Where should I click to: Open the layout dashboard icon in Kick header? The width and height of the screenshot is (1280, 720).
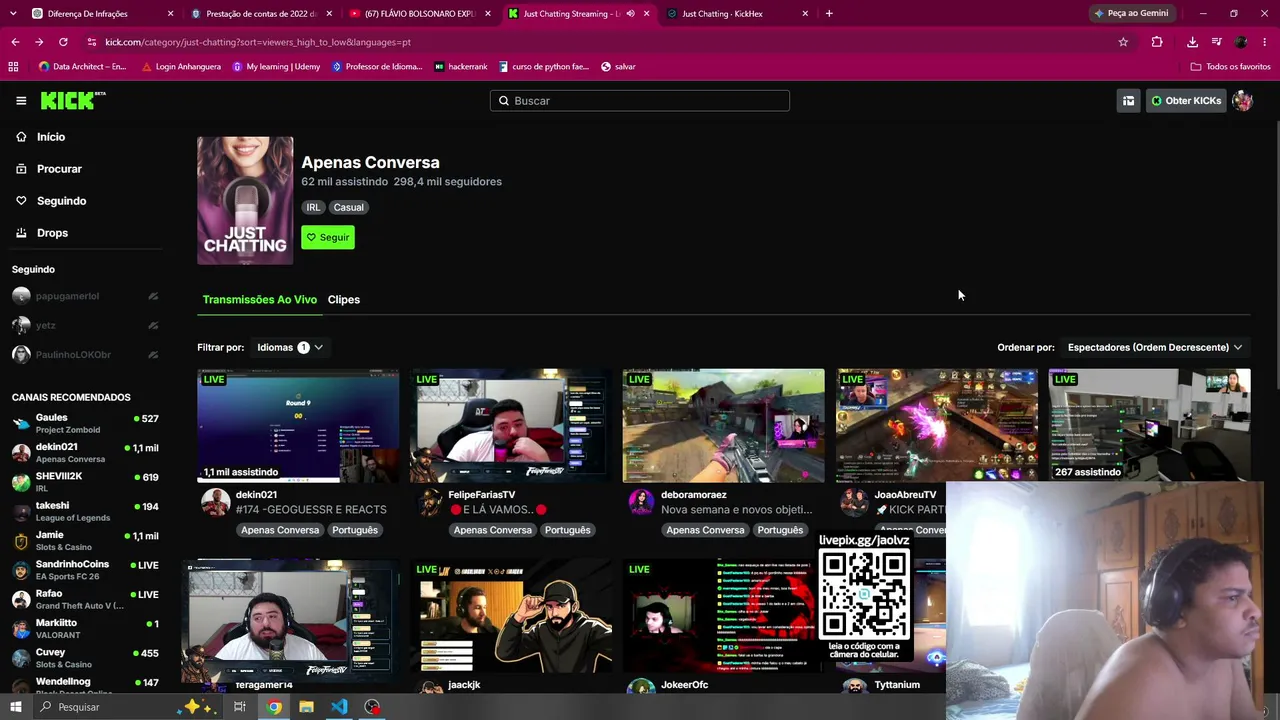(x=1128, y=101)
